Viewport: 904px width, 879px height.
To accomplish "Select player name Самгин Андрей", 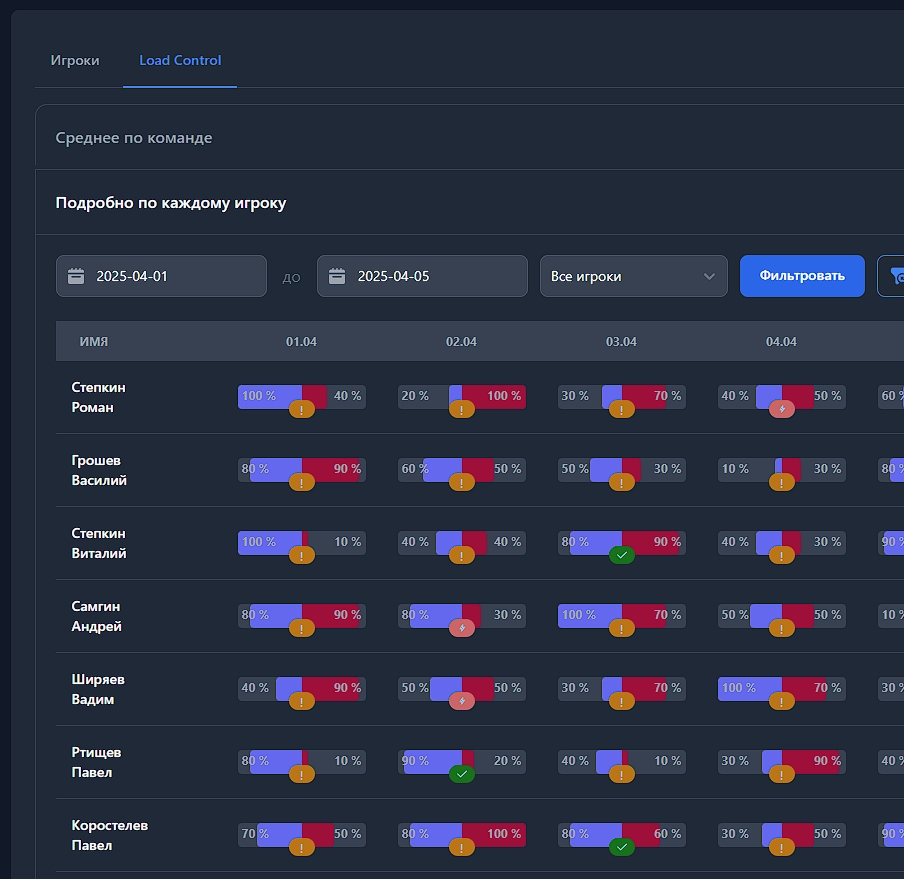I will [x=97, y=616].
